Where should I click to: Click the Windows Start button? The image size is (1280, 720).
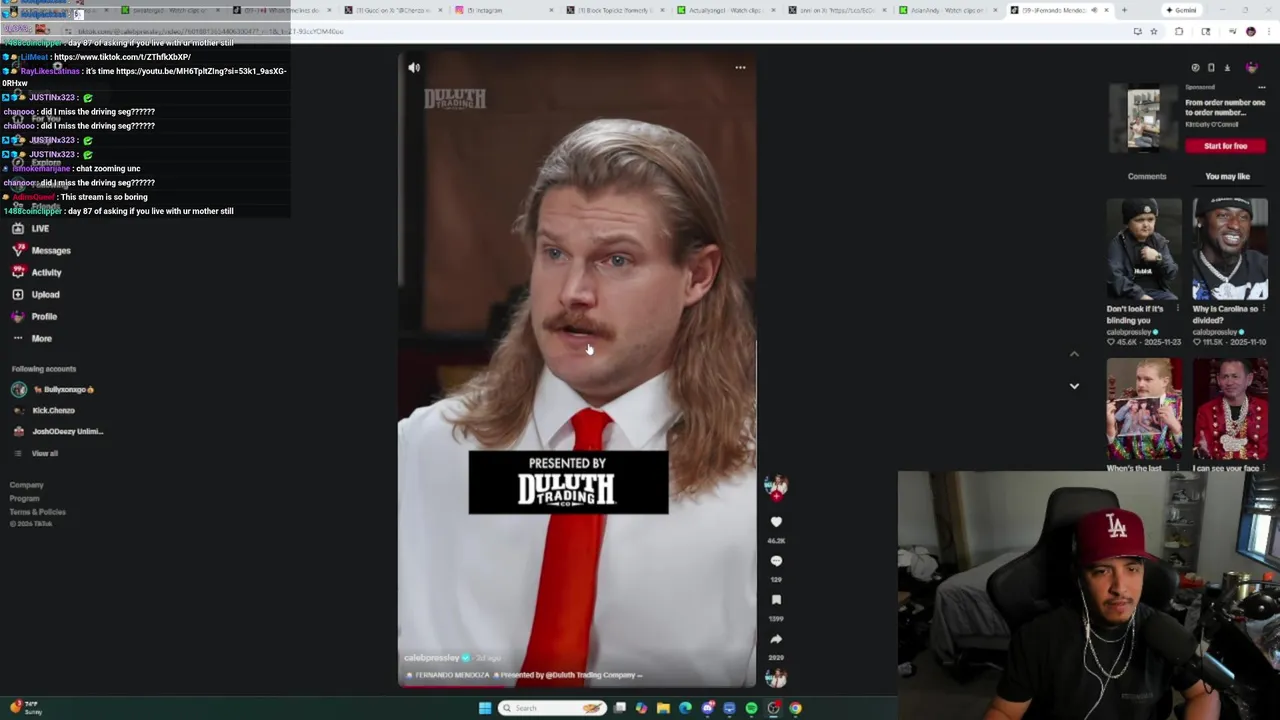pos(485,708)
